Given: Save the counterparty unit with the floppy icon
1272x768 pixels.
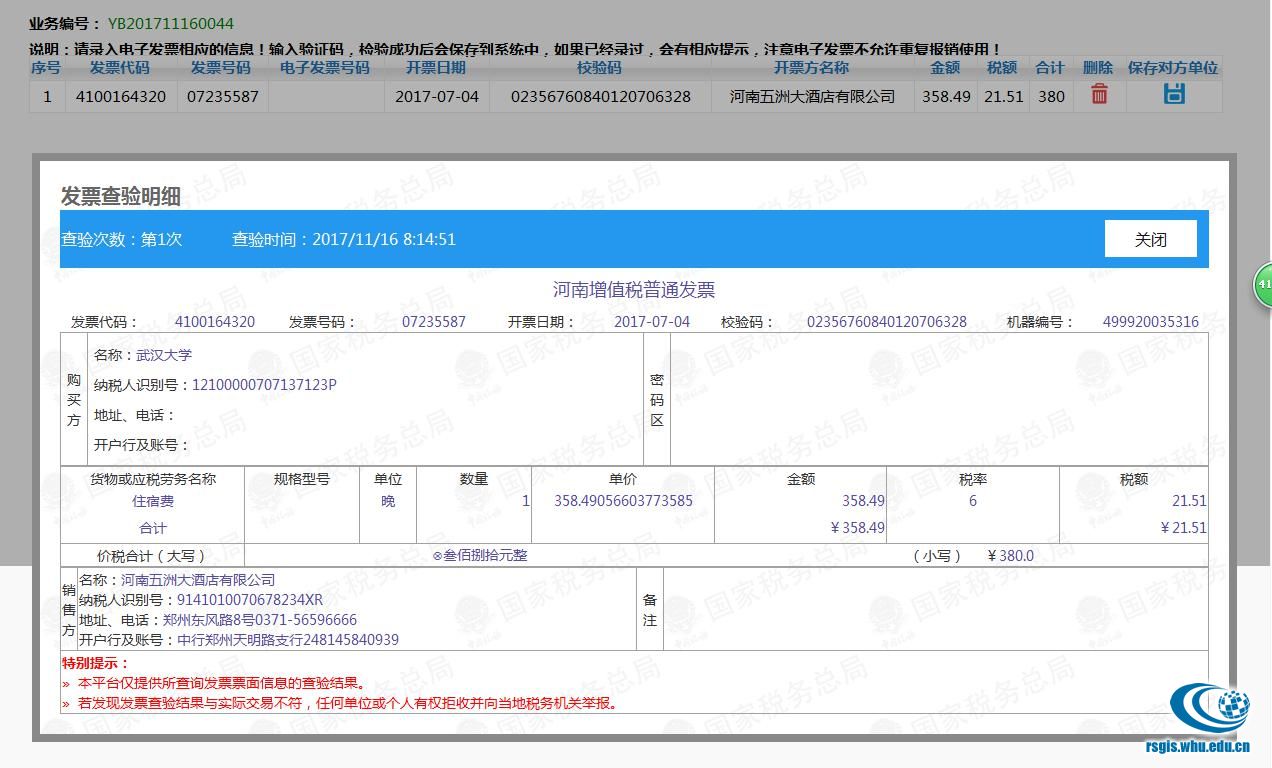Looking at the screenshot, I should [1174, 94].
